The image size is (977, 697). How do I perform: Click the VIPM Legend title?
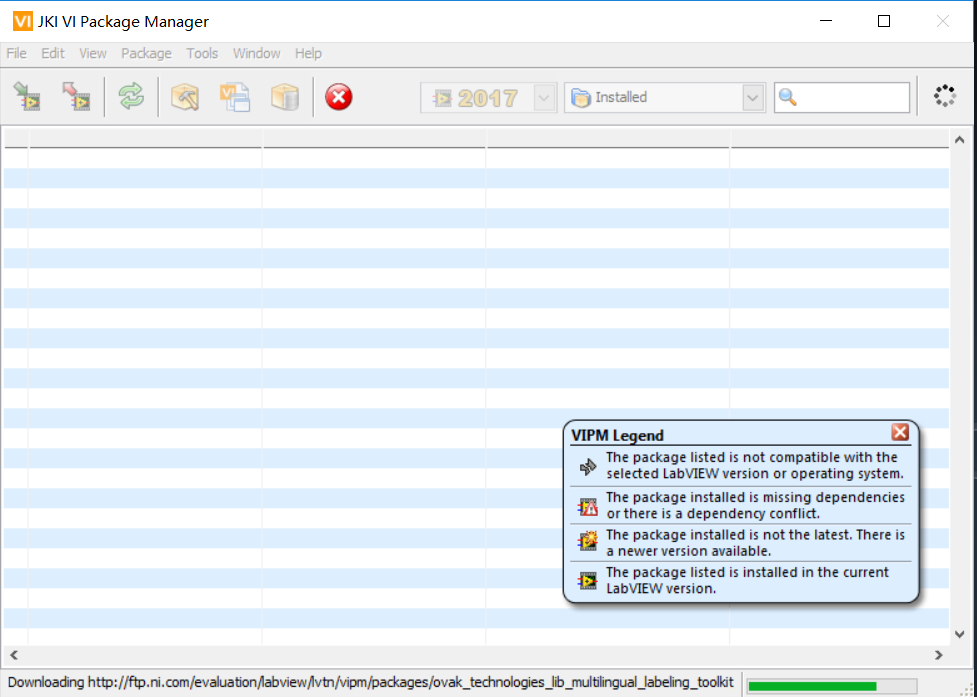pos(617,435)
